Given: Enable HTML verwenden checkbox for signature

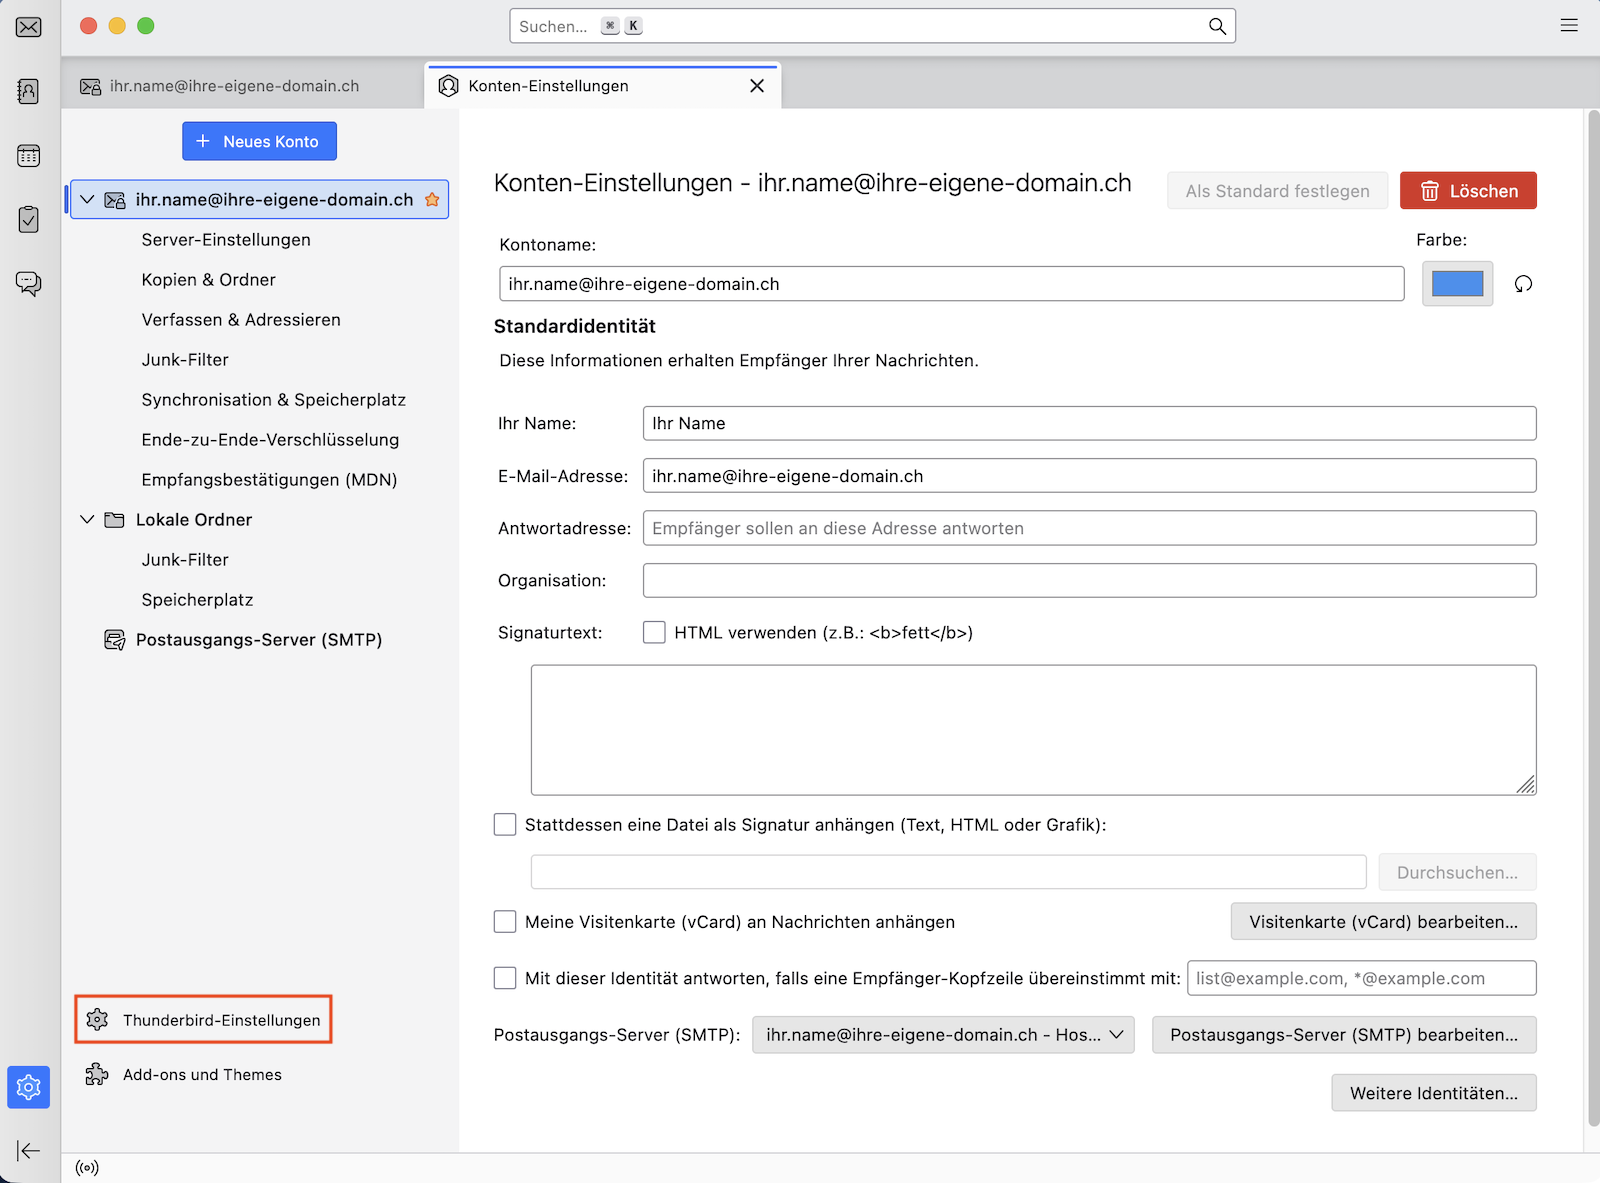Looking at the screenshot, I should pyautogui.click(x=654, y=632).
